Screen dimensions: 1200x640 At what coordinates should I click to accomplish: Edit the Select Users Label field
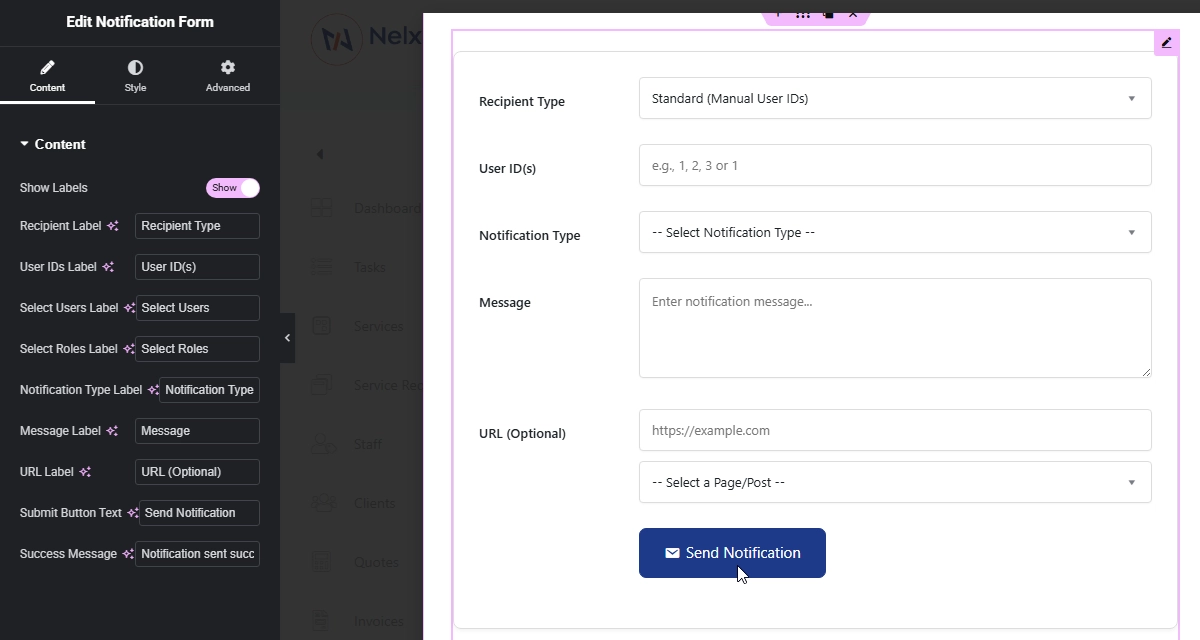point(197,308)
